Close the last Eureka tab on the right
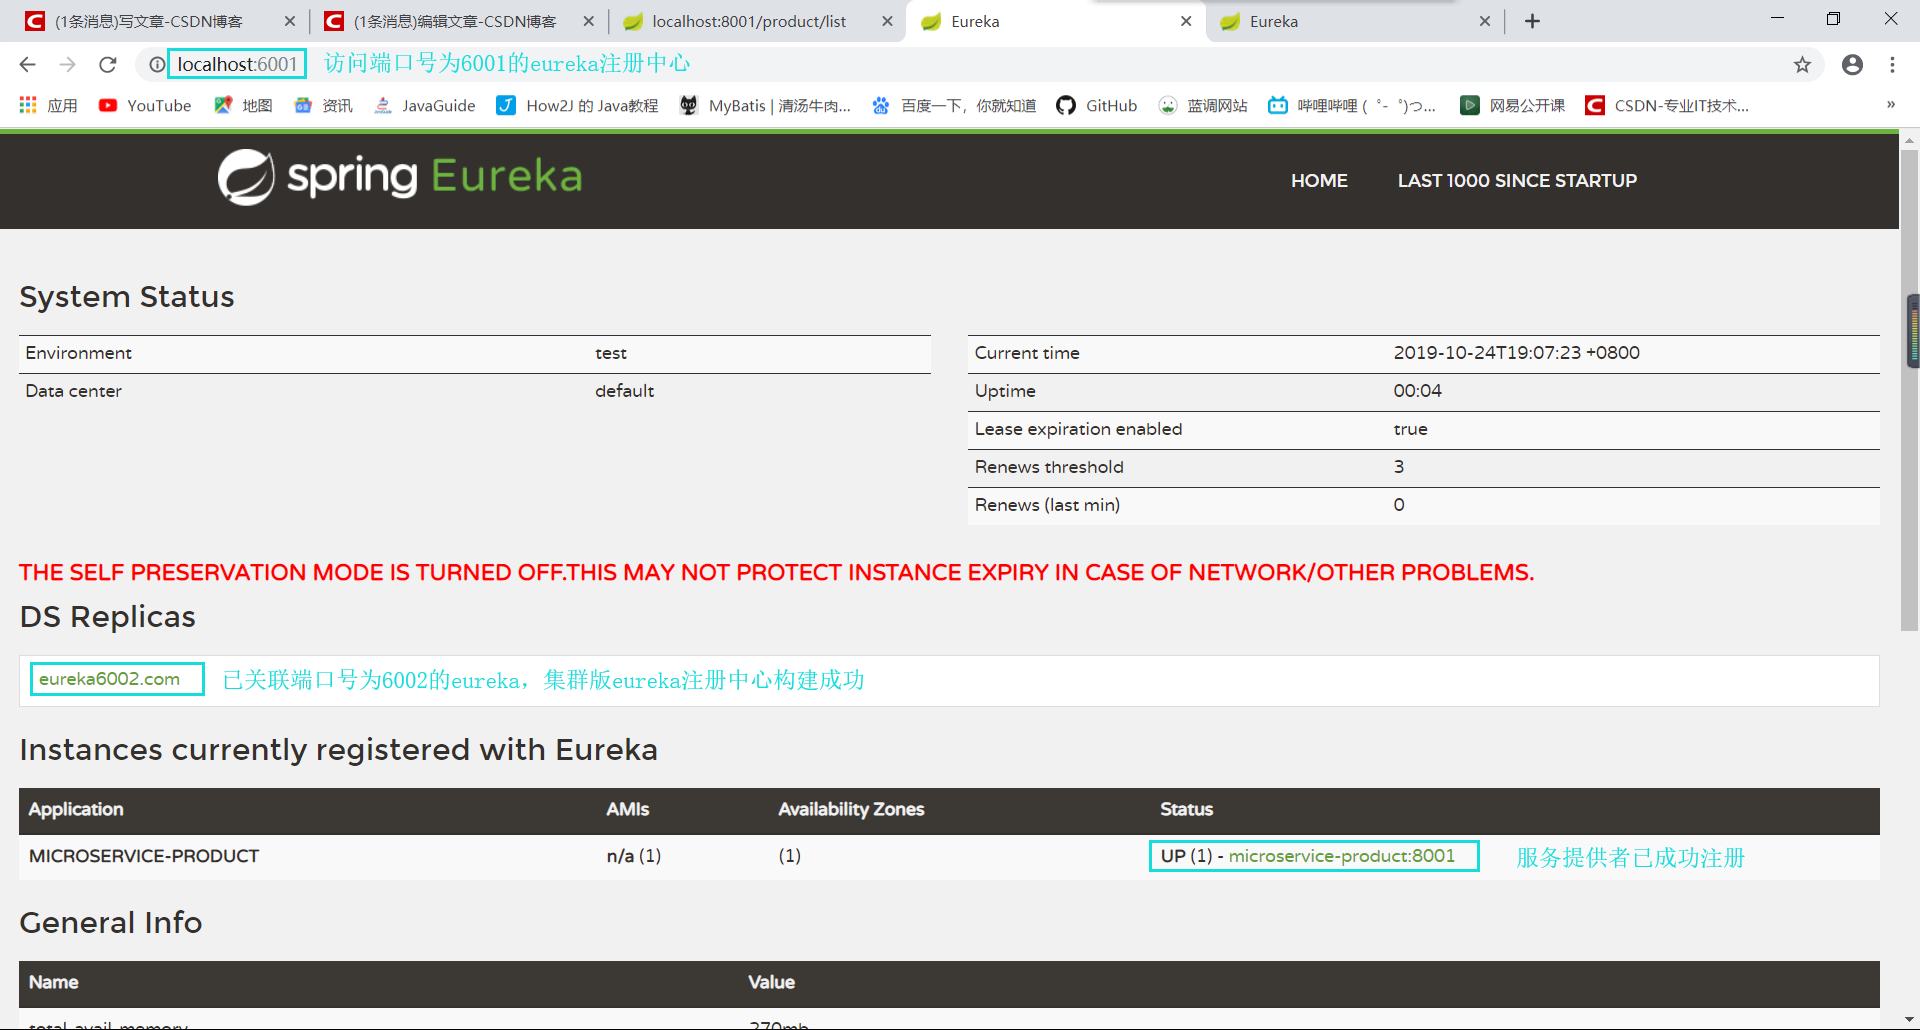 pos(1485,21)
